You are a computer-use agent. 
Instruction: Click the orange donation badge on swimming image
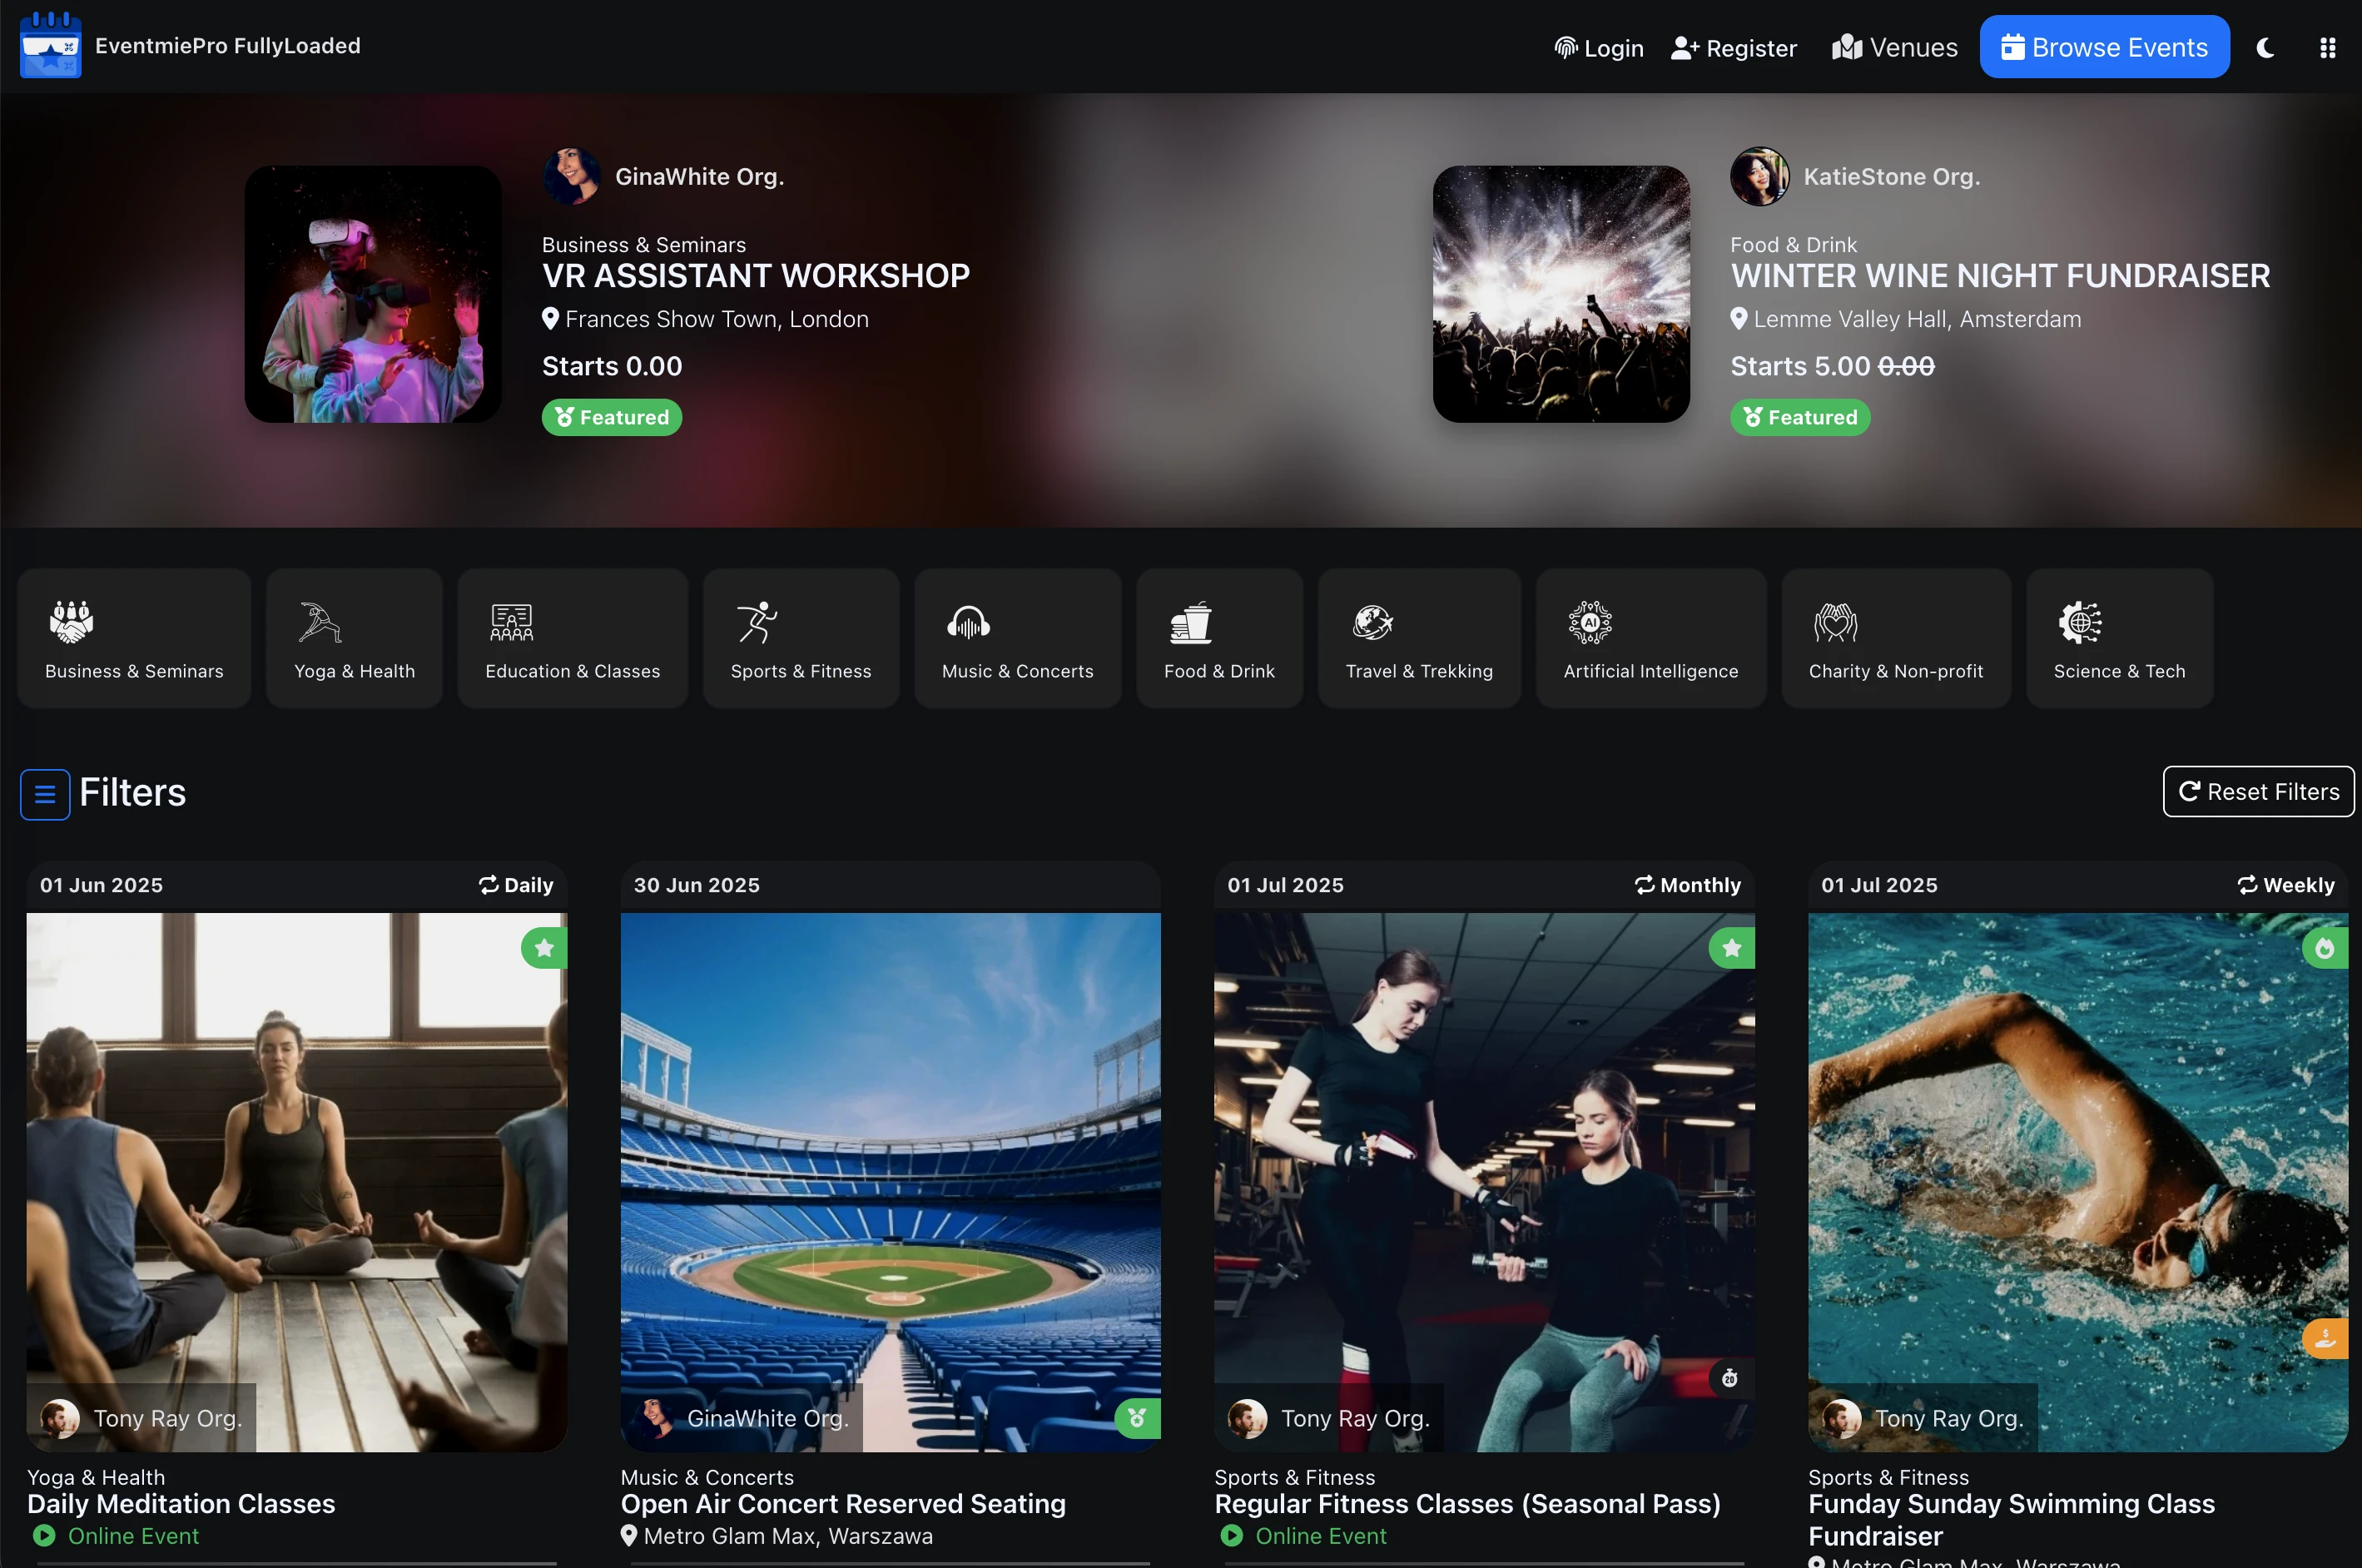2325,1338
